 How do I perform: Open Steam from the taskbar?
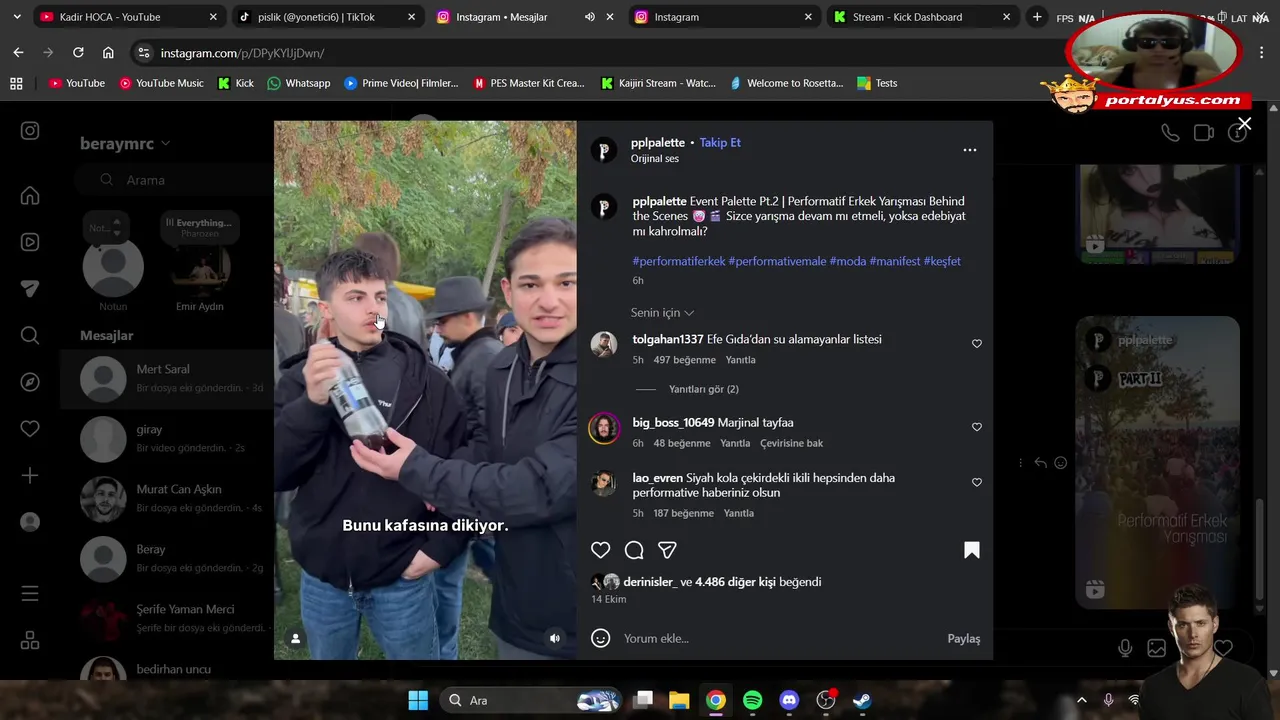[862, 701]
